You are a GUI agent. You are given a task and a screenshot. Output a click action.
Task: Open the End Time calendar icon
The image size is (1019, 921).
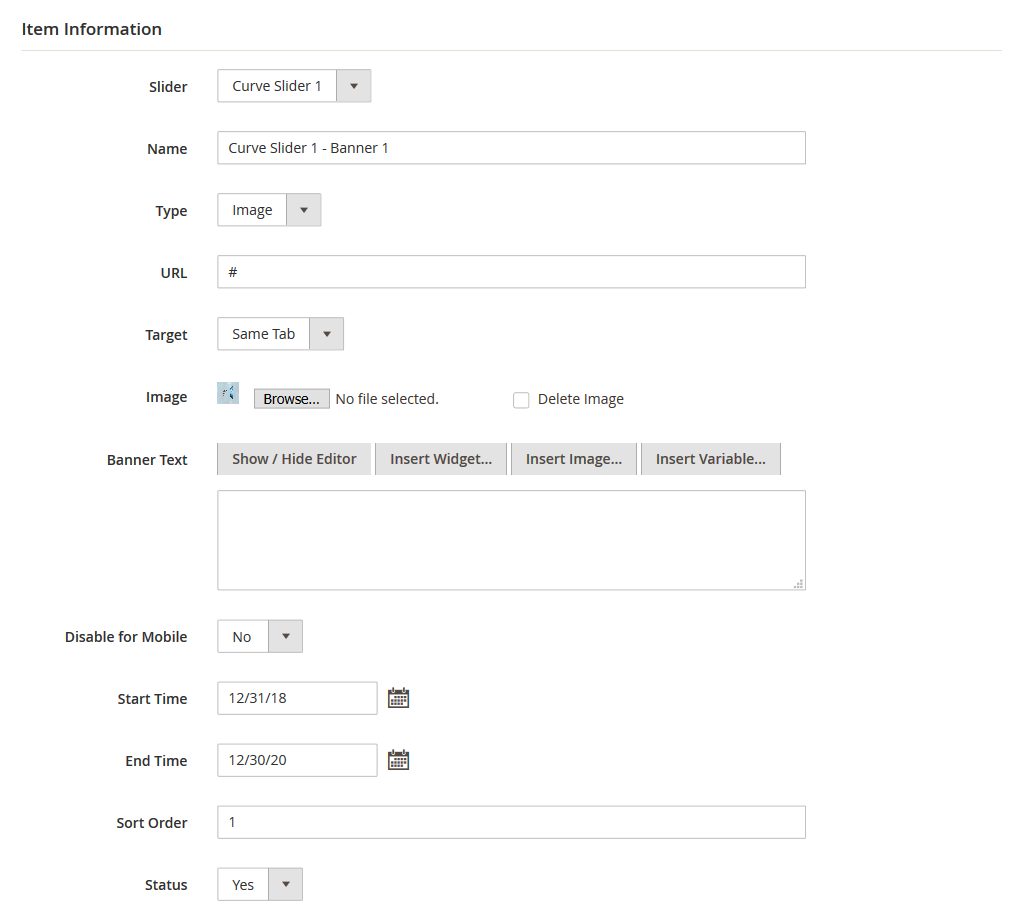(398, 760)
